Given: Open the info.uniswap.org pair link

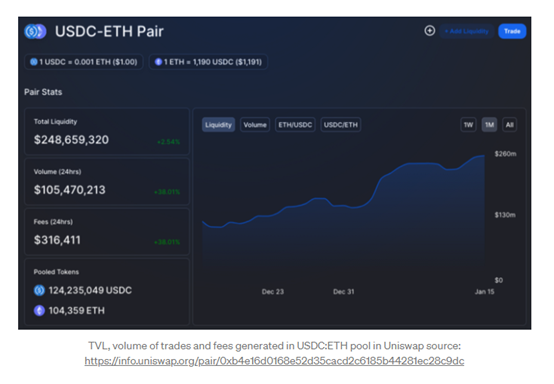Looking at the screenshot, I should pos(274,361).
